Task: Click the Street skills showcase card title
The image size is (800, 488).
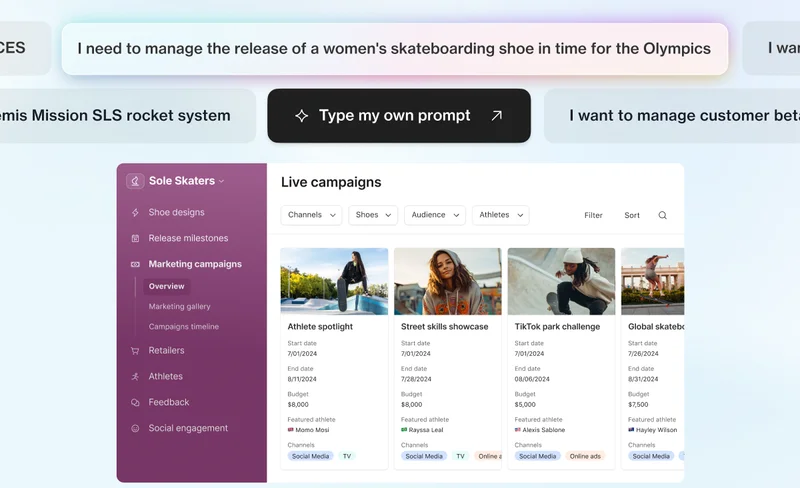Action: pos(444,327)
